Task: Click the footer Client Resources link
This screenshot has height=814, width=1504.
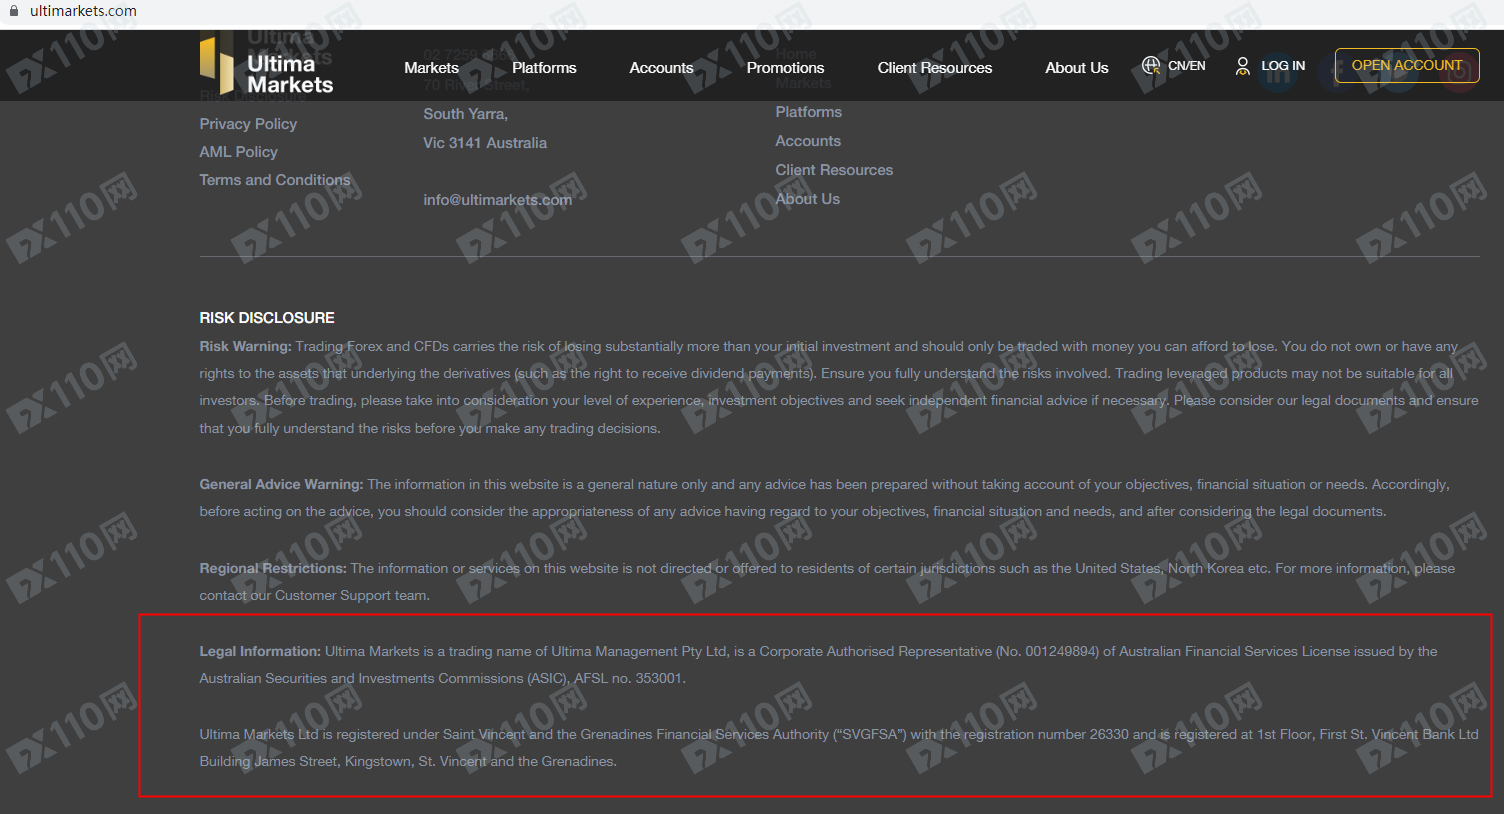Action: (834, 170)
